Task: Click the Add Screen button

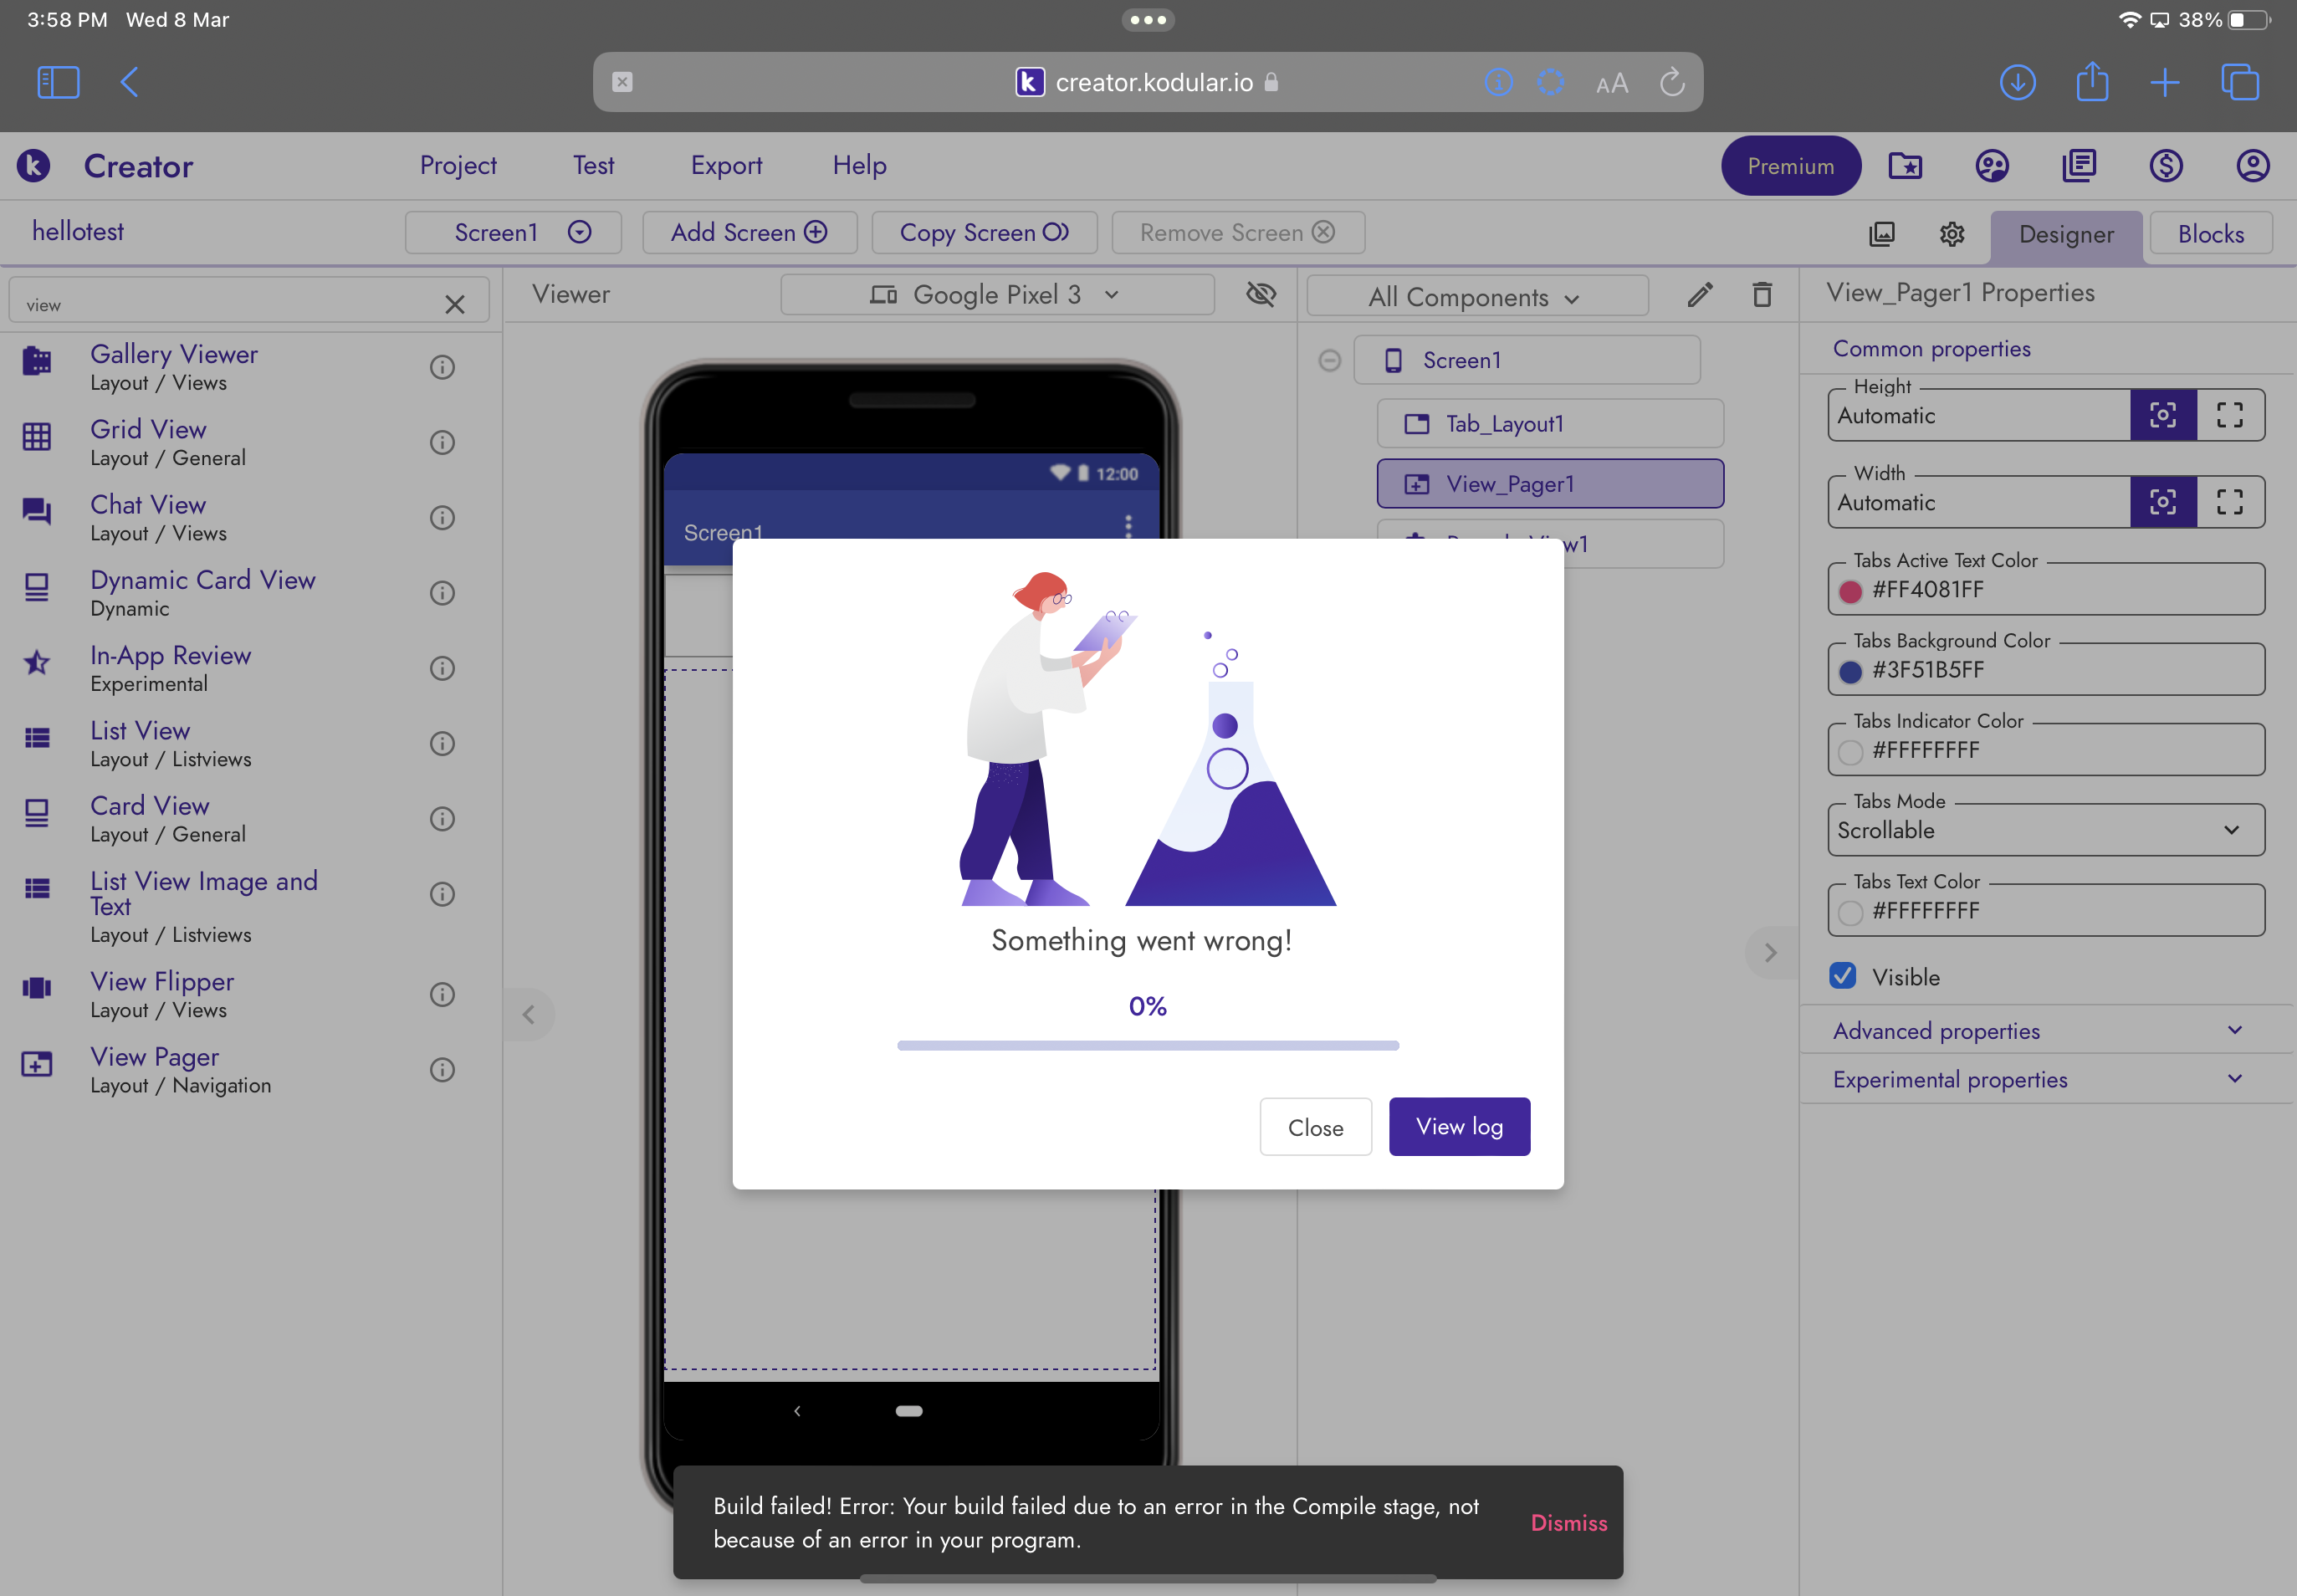Action: 749,233
